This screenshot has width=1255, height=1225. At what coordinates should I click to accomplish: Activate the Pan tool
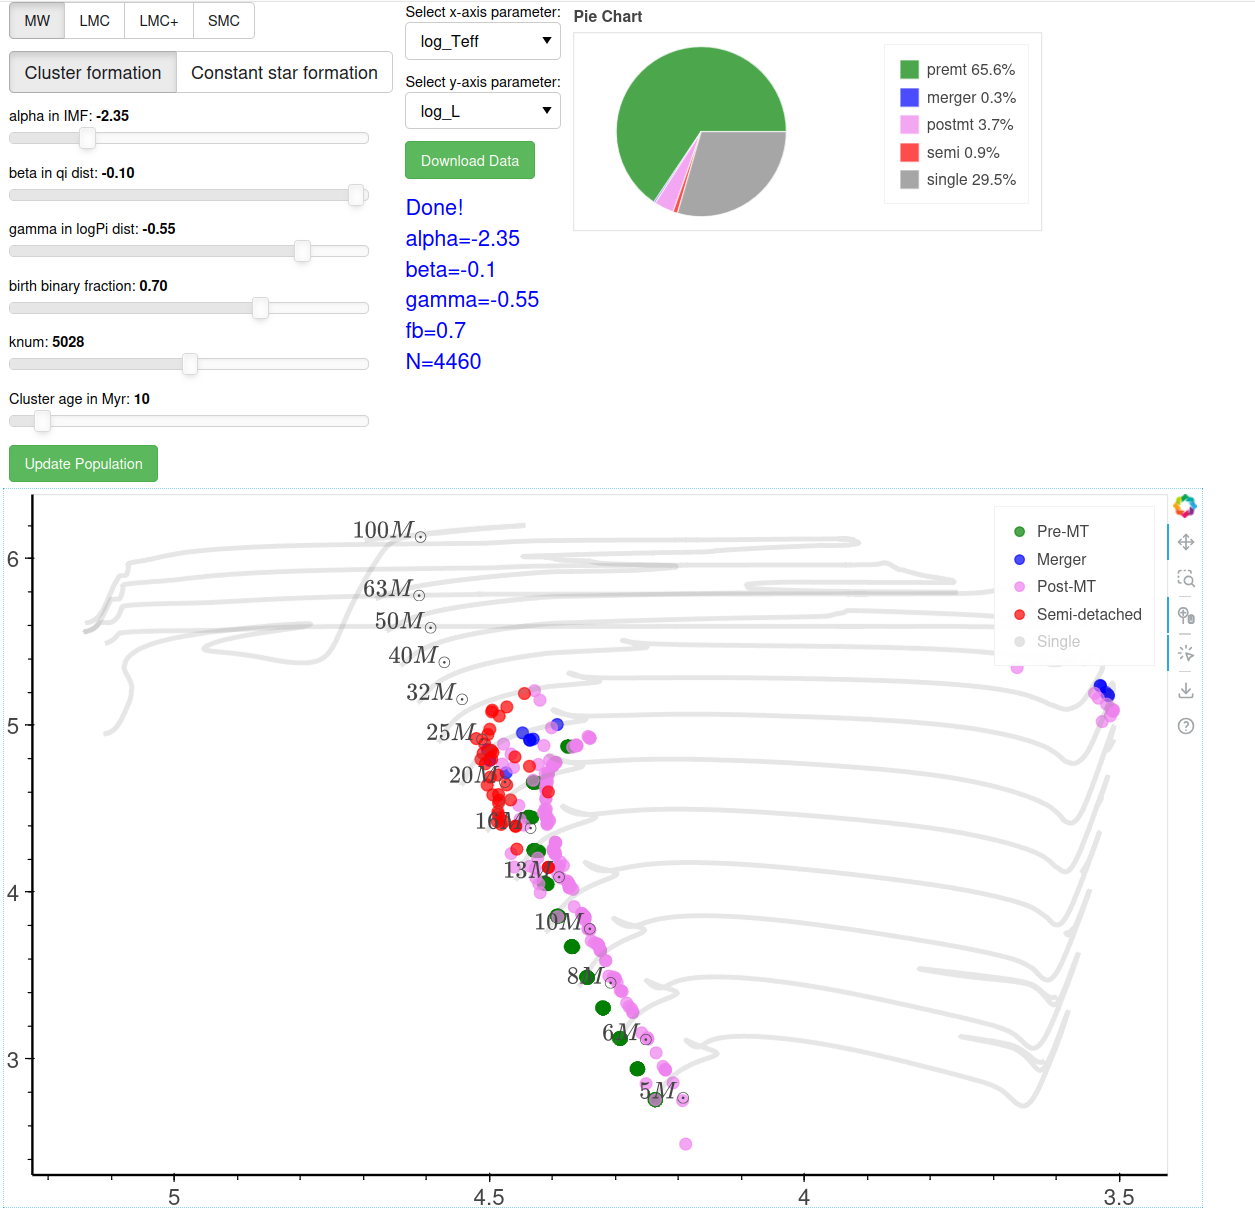tap(1185, 542)
